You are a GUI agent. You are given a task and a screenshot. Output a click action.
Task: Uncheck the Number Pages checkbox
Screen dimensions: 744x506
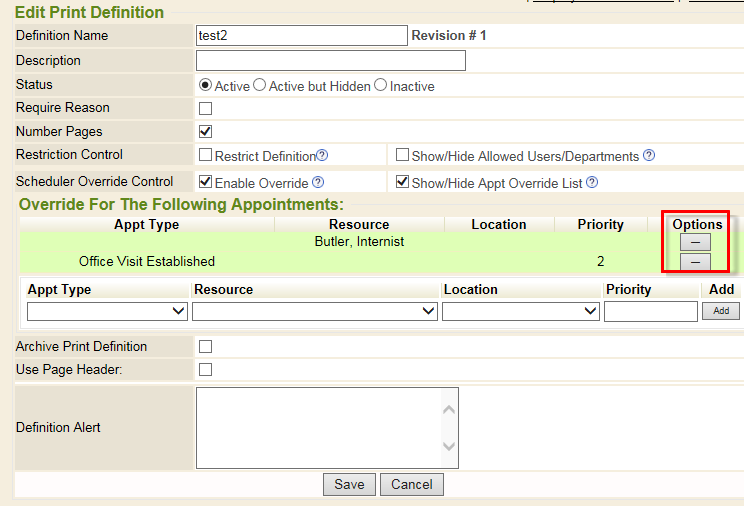(206, 131)
